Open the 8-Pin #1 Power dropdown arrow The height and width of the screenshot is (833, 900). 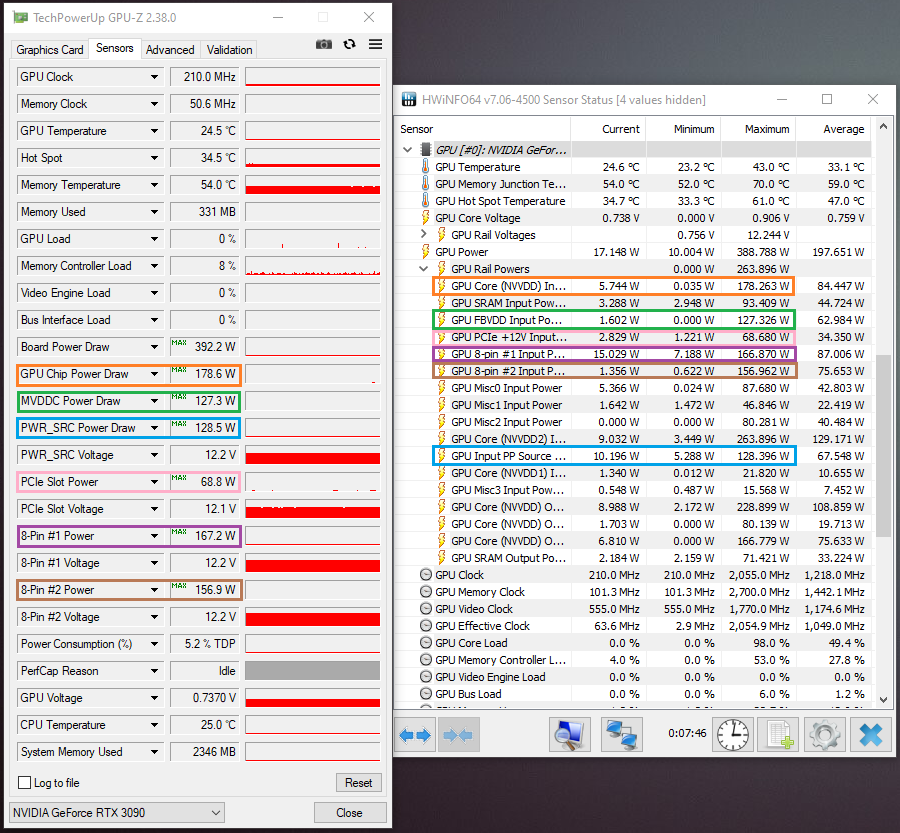click(x=154, y=535)
